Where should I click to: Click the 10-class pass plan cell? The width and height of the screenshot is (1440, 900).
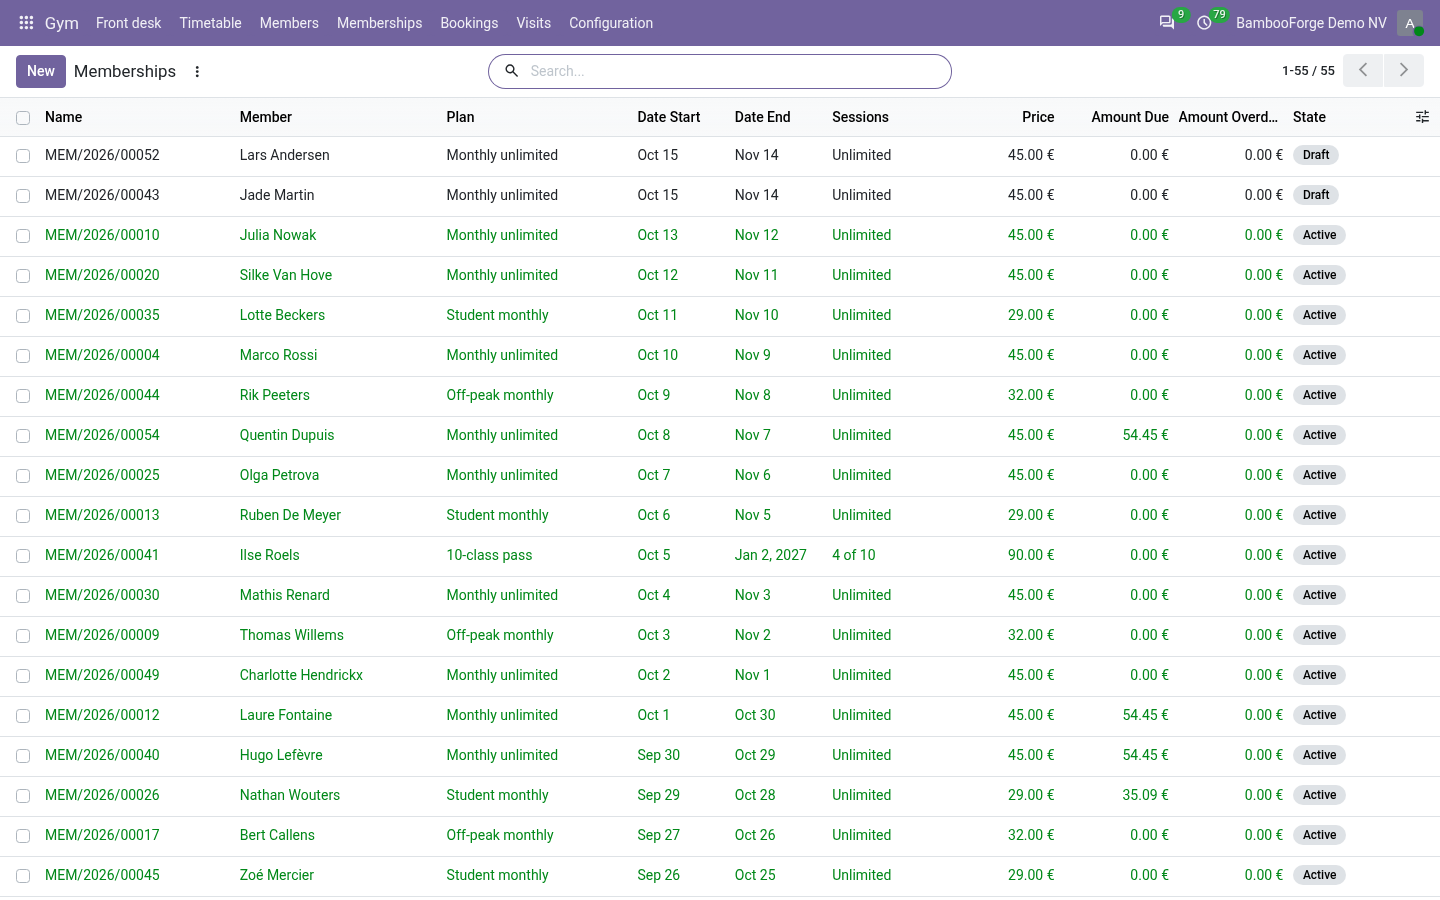[x=489, y=555]
